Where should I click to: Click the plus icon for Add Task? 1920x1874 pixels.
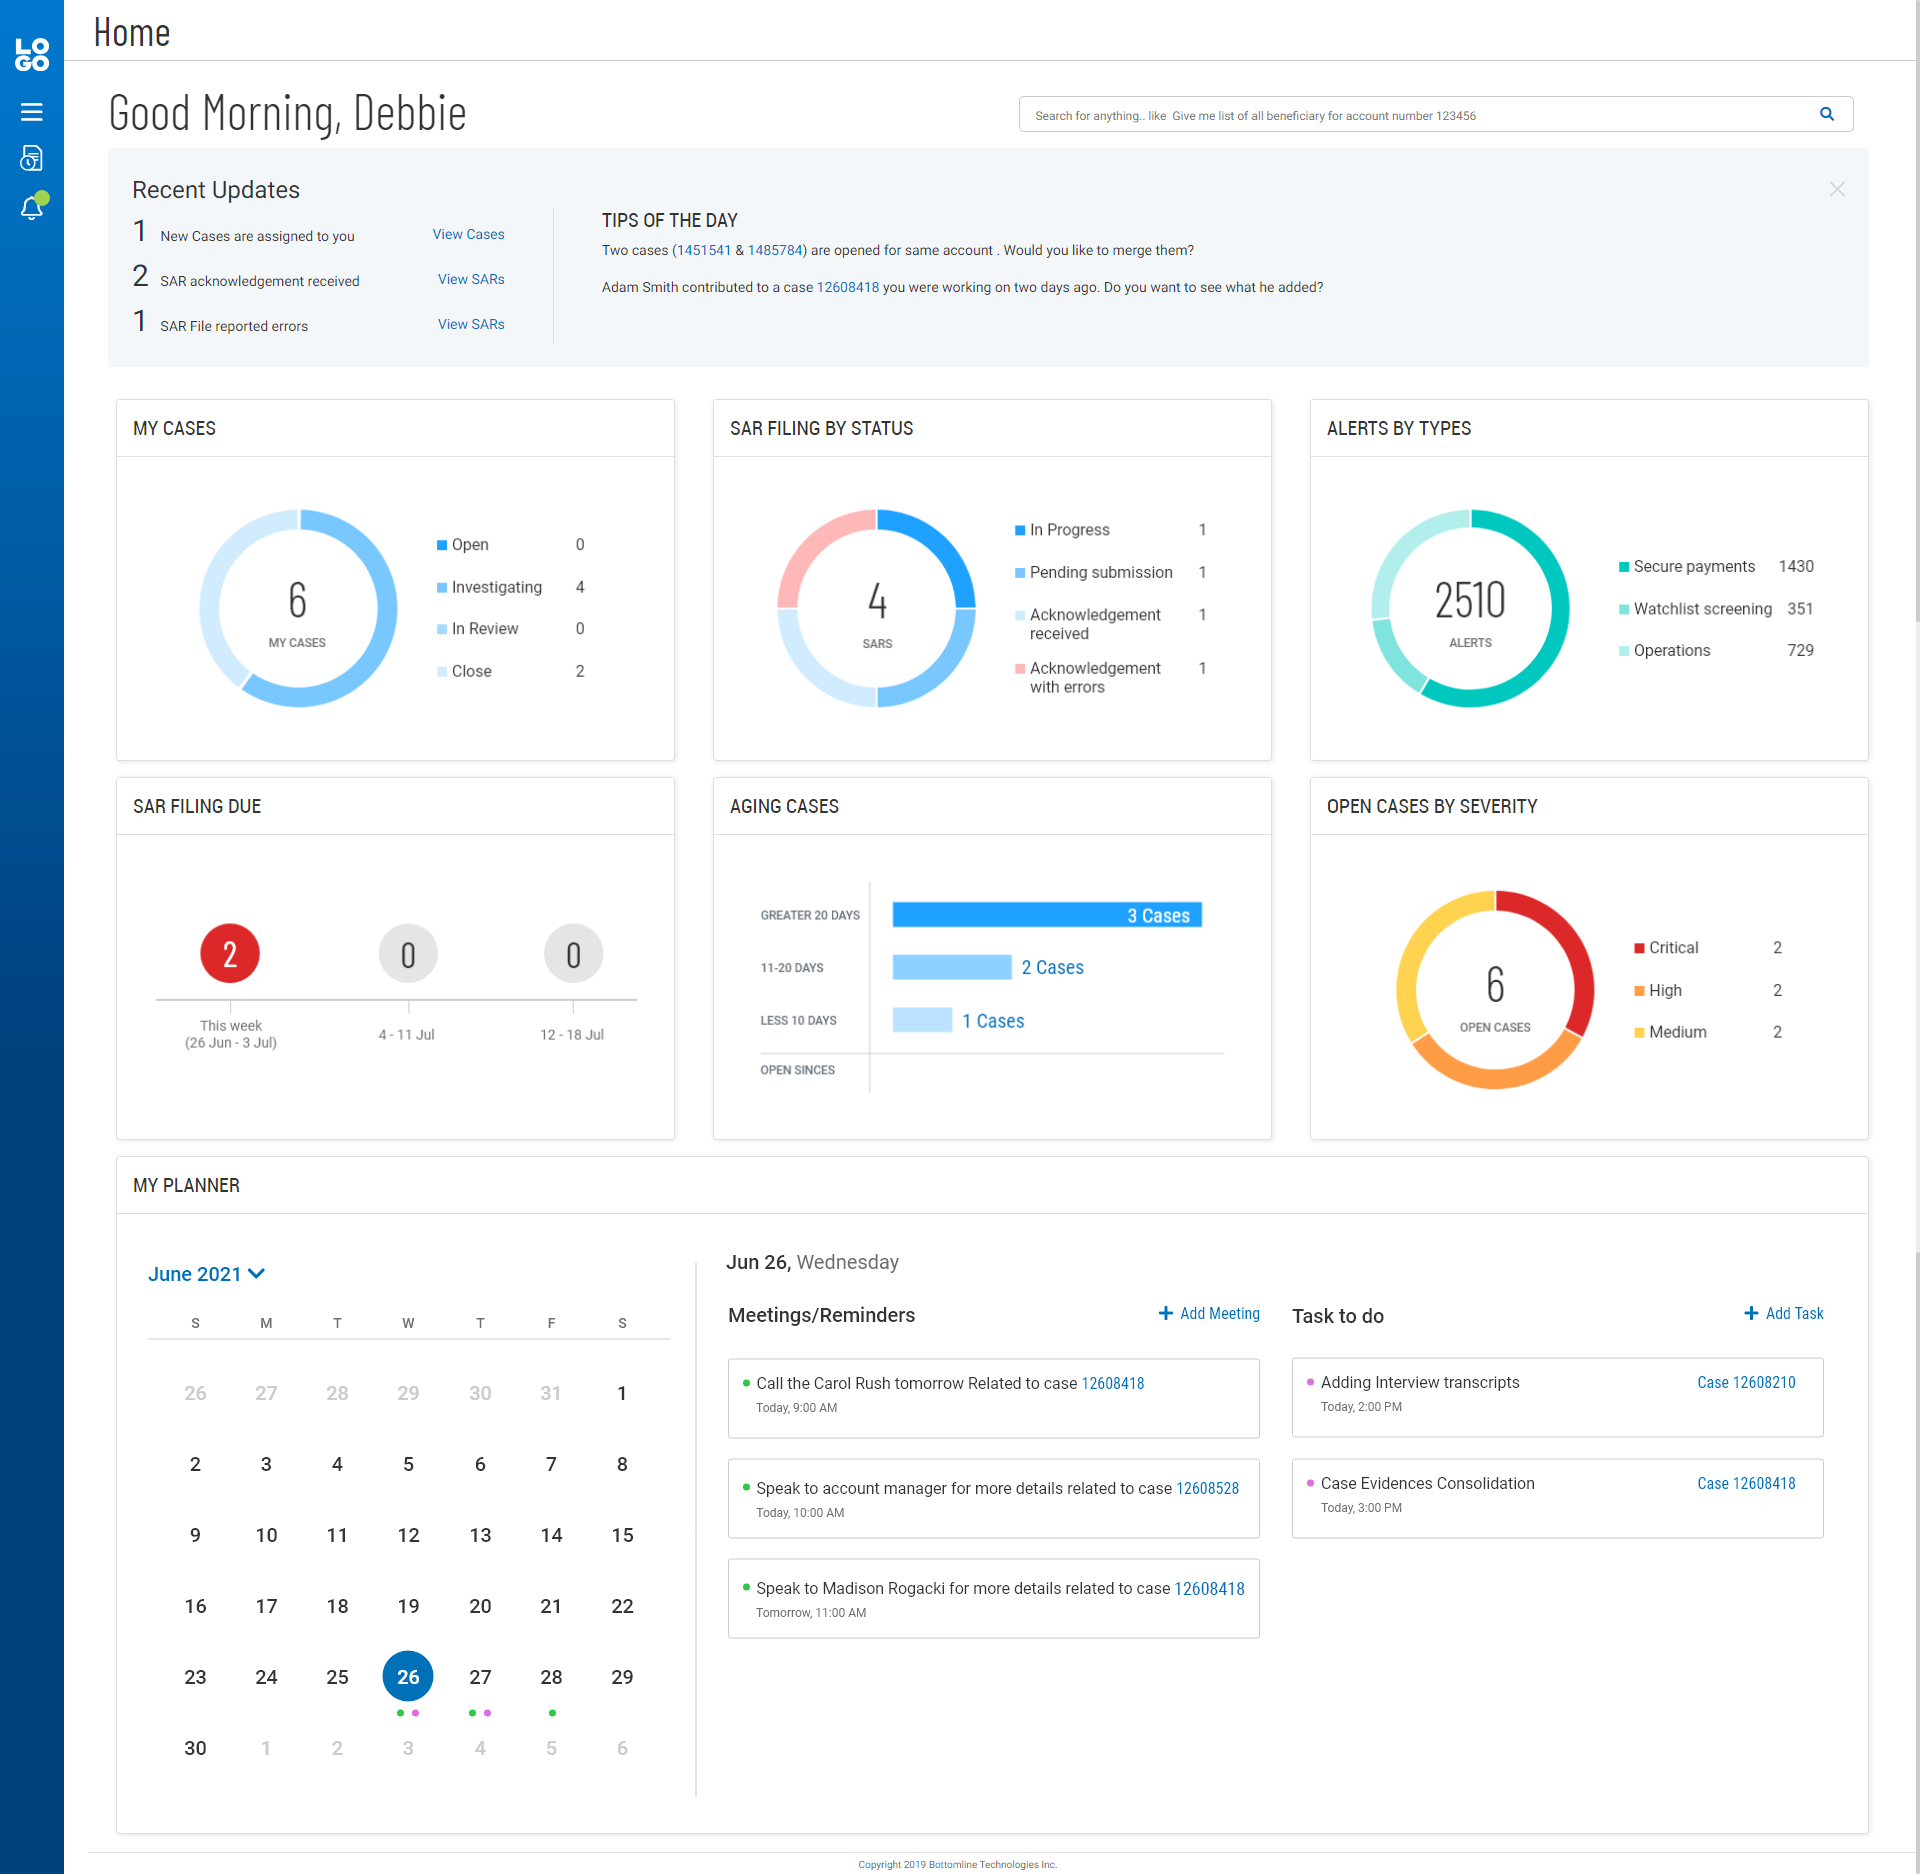[x=1751, y=1313]
